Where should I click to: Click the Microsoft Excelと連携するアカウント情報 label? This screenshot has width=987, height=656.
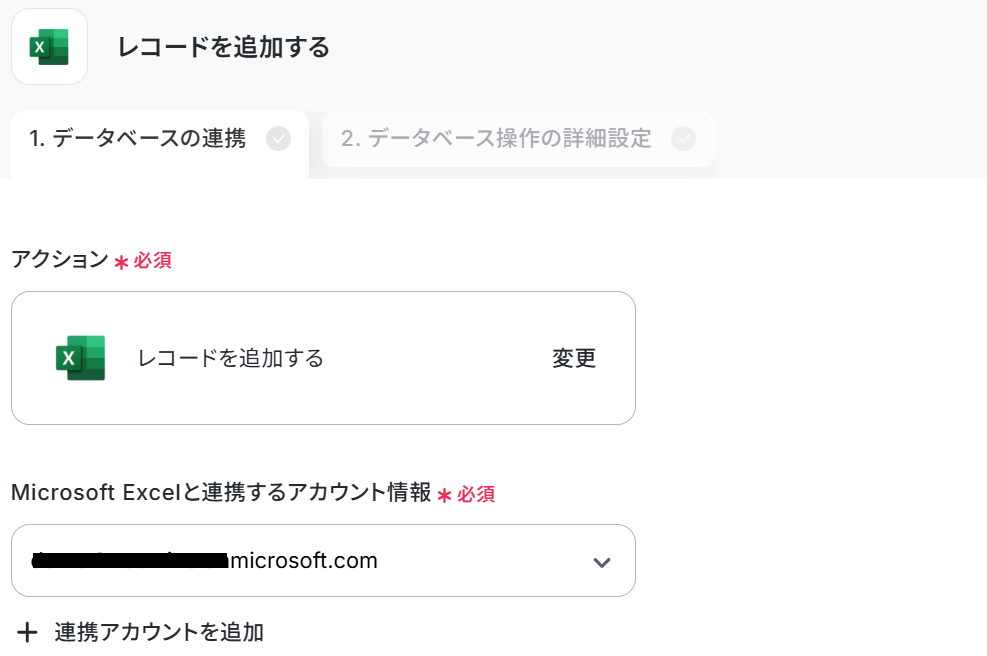[x=221, y=493]
